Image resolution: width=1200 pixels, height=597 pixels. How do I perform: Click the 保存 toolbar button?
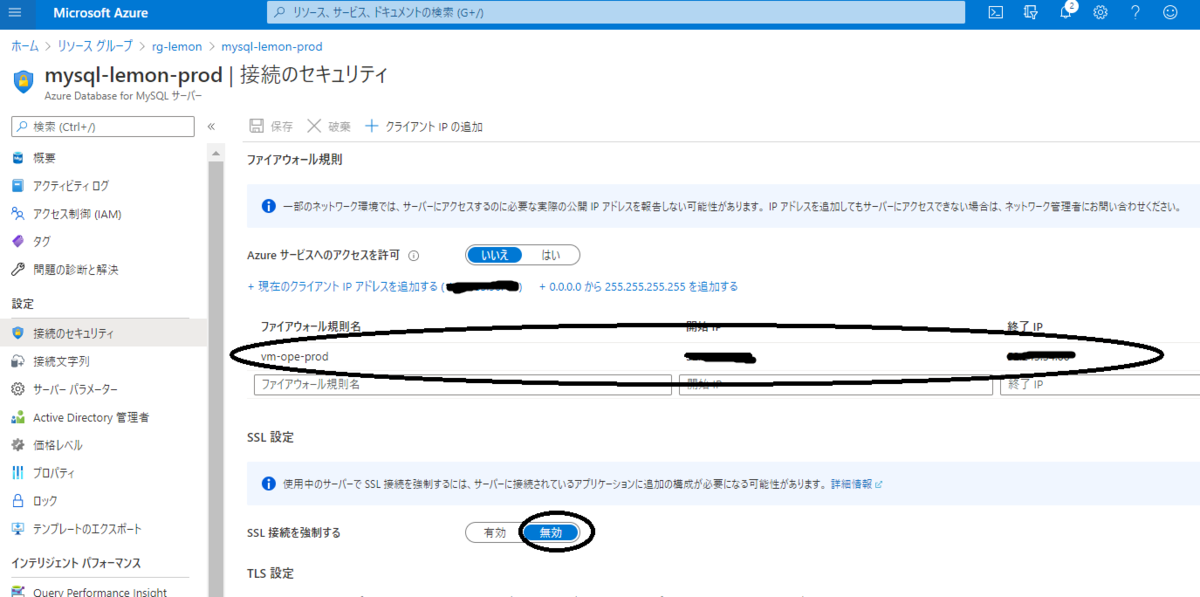pos(271,127)
